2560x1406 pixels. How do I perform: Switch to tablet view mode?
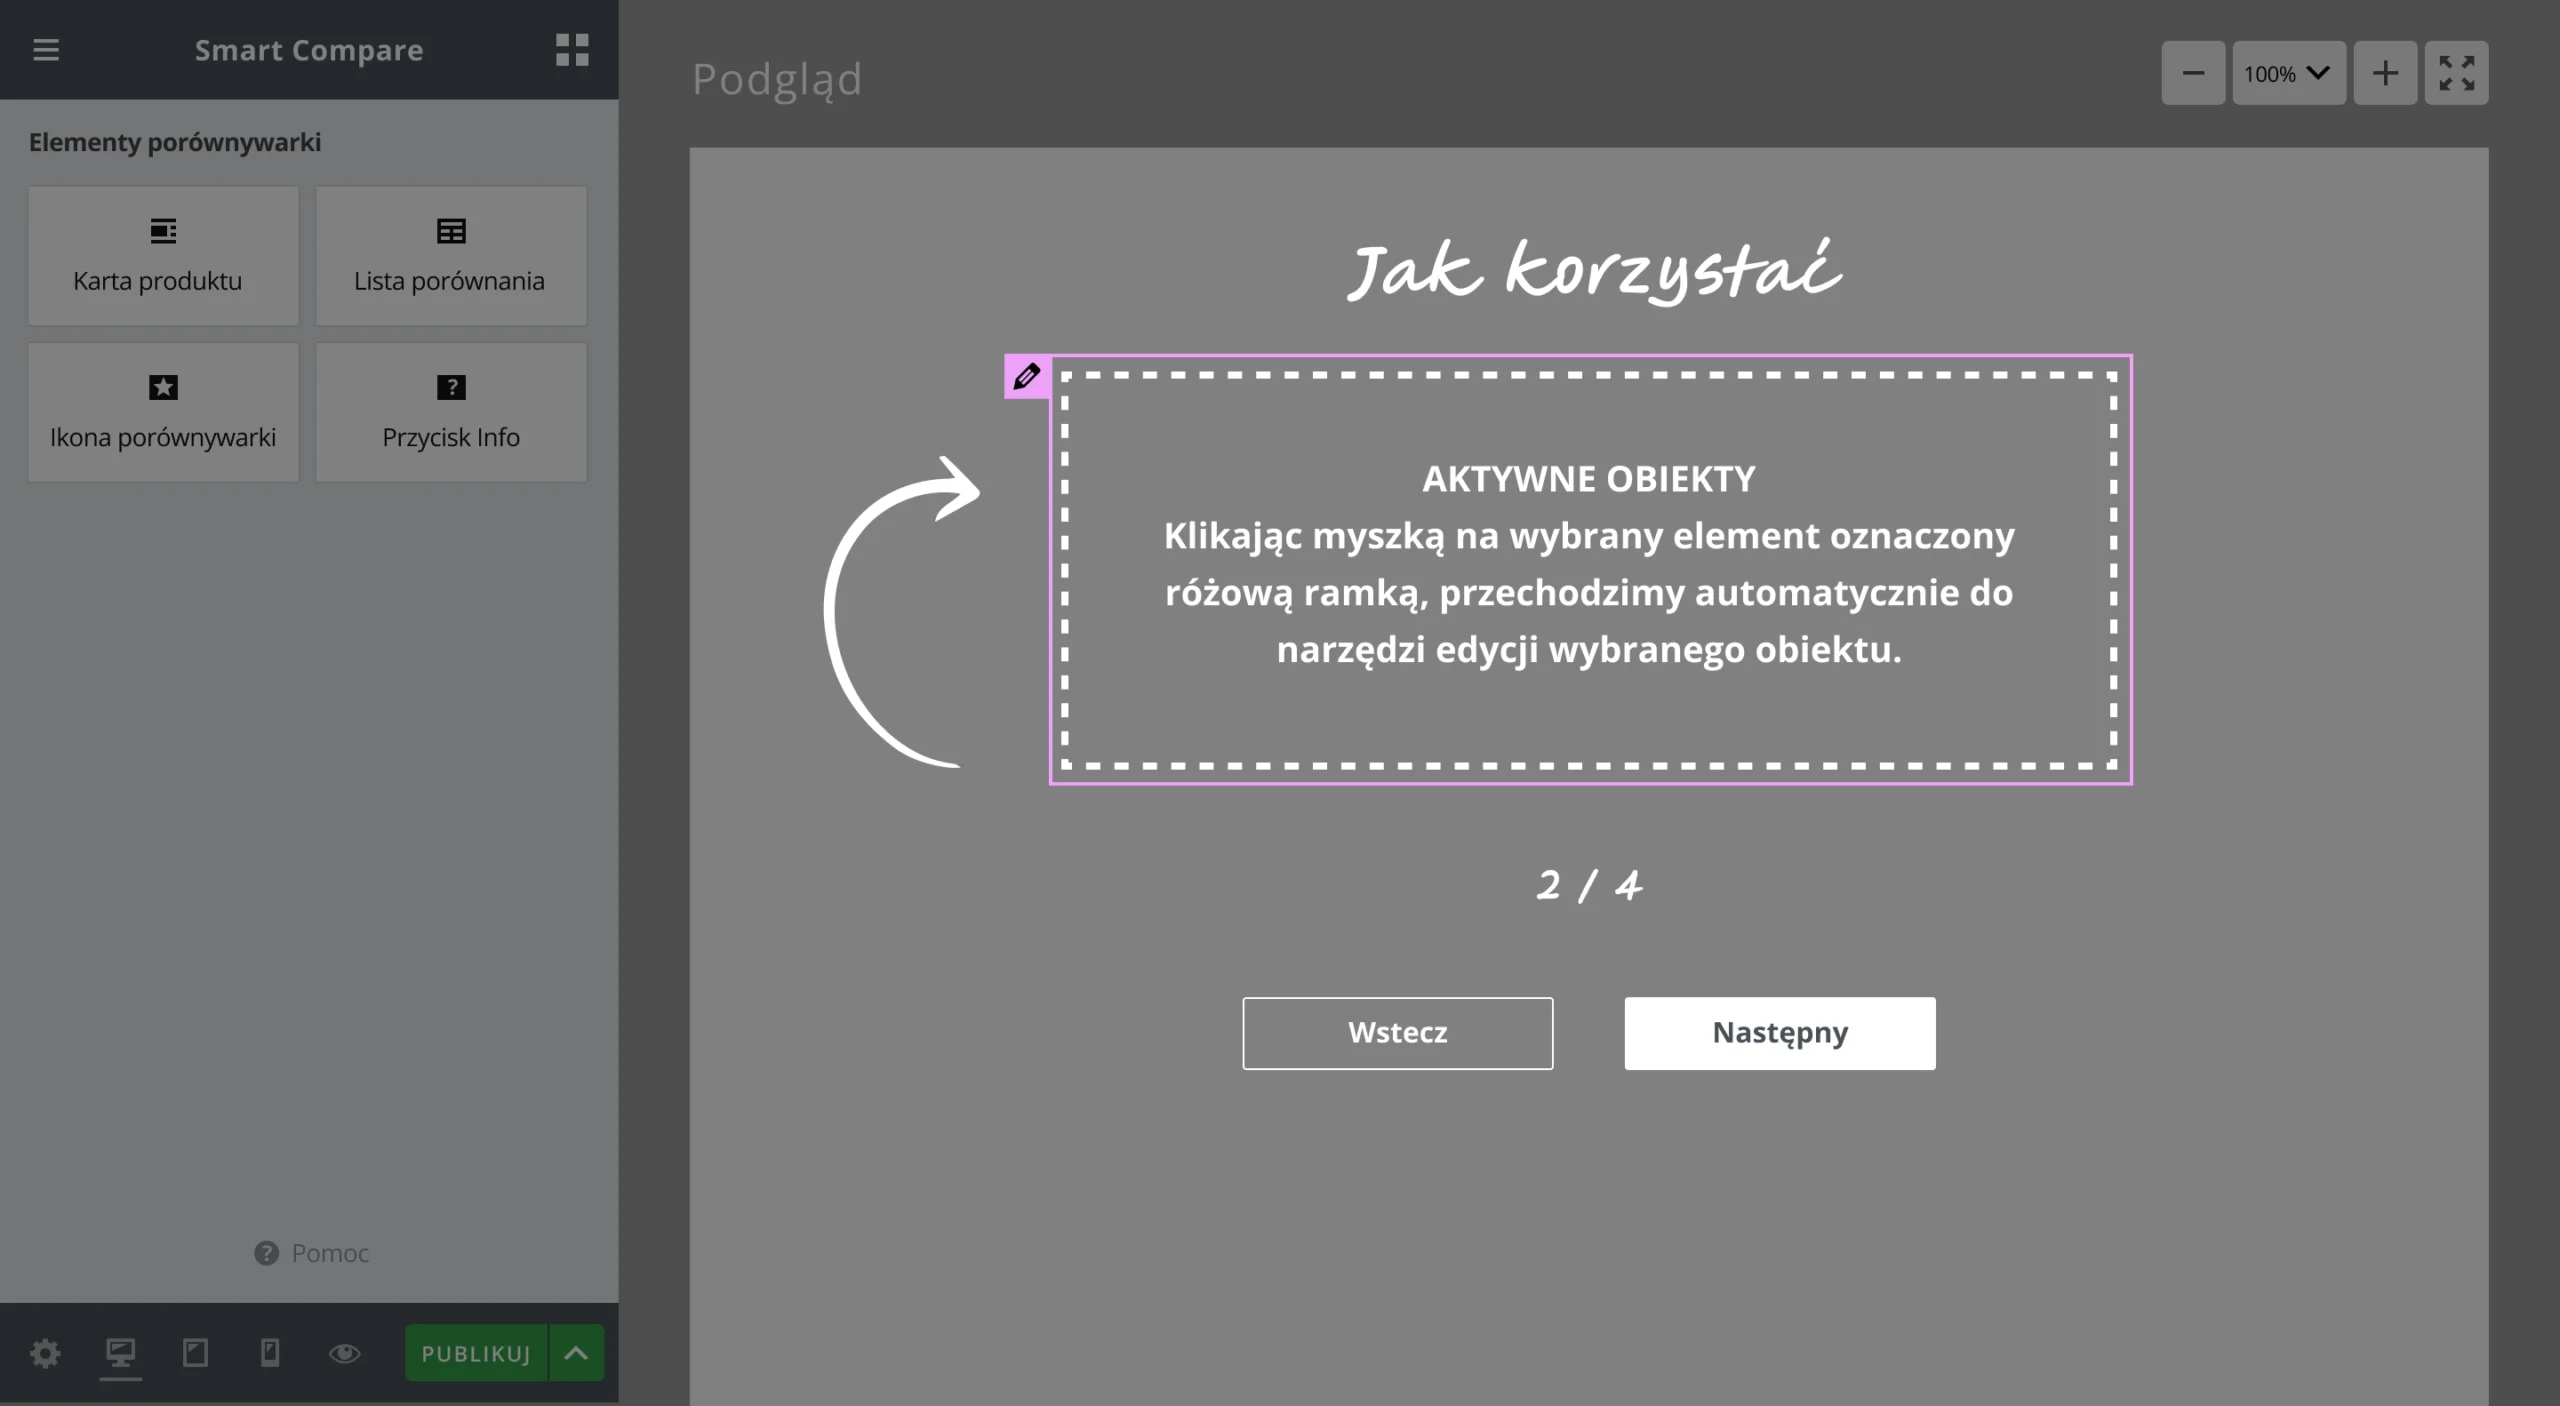[196, 1353]
